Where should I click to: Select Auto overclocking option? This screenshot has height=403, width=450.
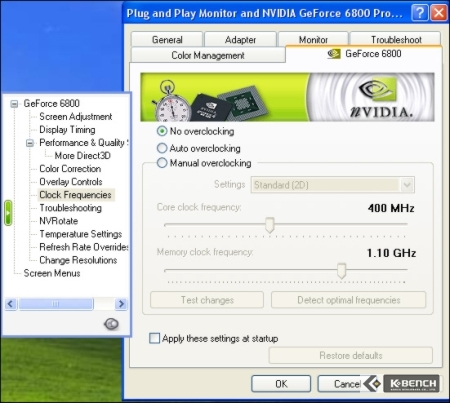pyautogui.click(x=162, y=148)
